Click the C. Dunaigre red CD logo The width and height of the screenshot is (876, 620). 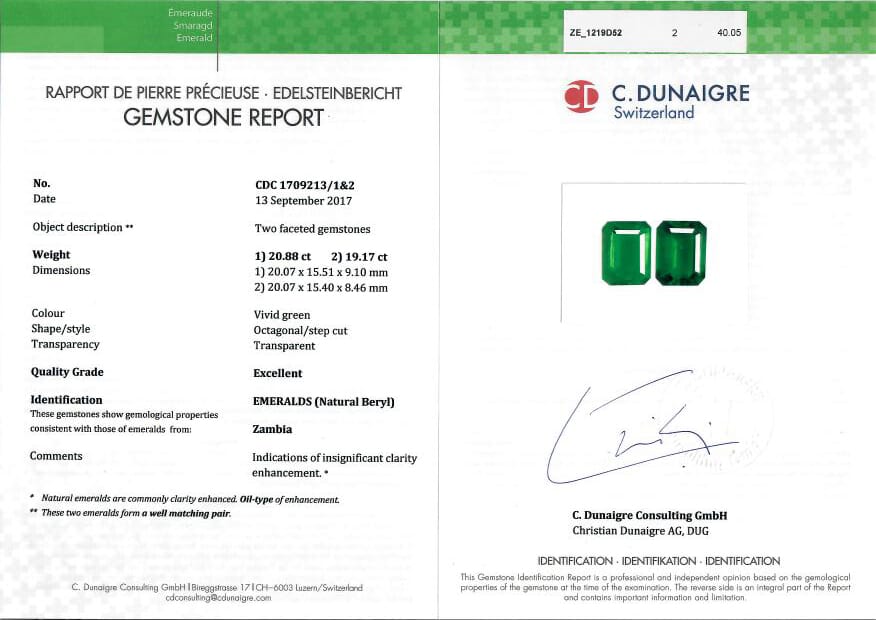click(x=581, y=97)
